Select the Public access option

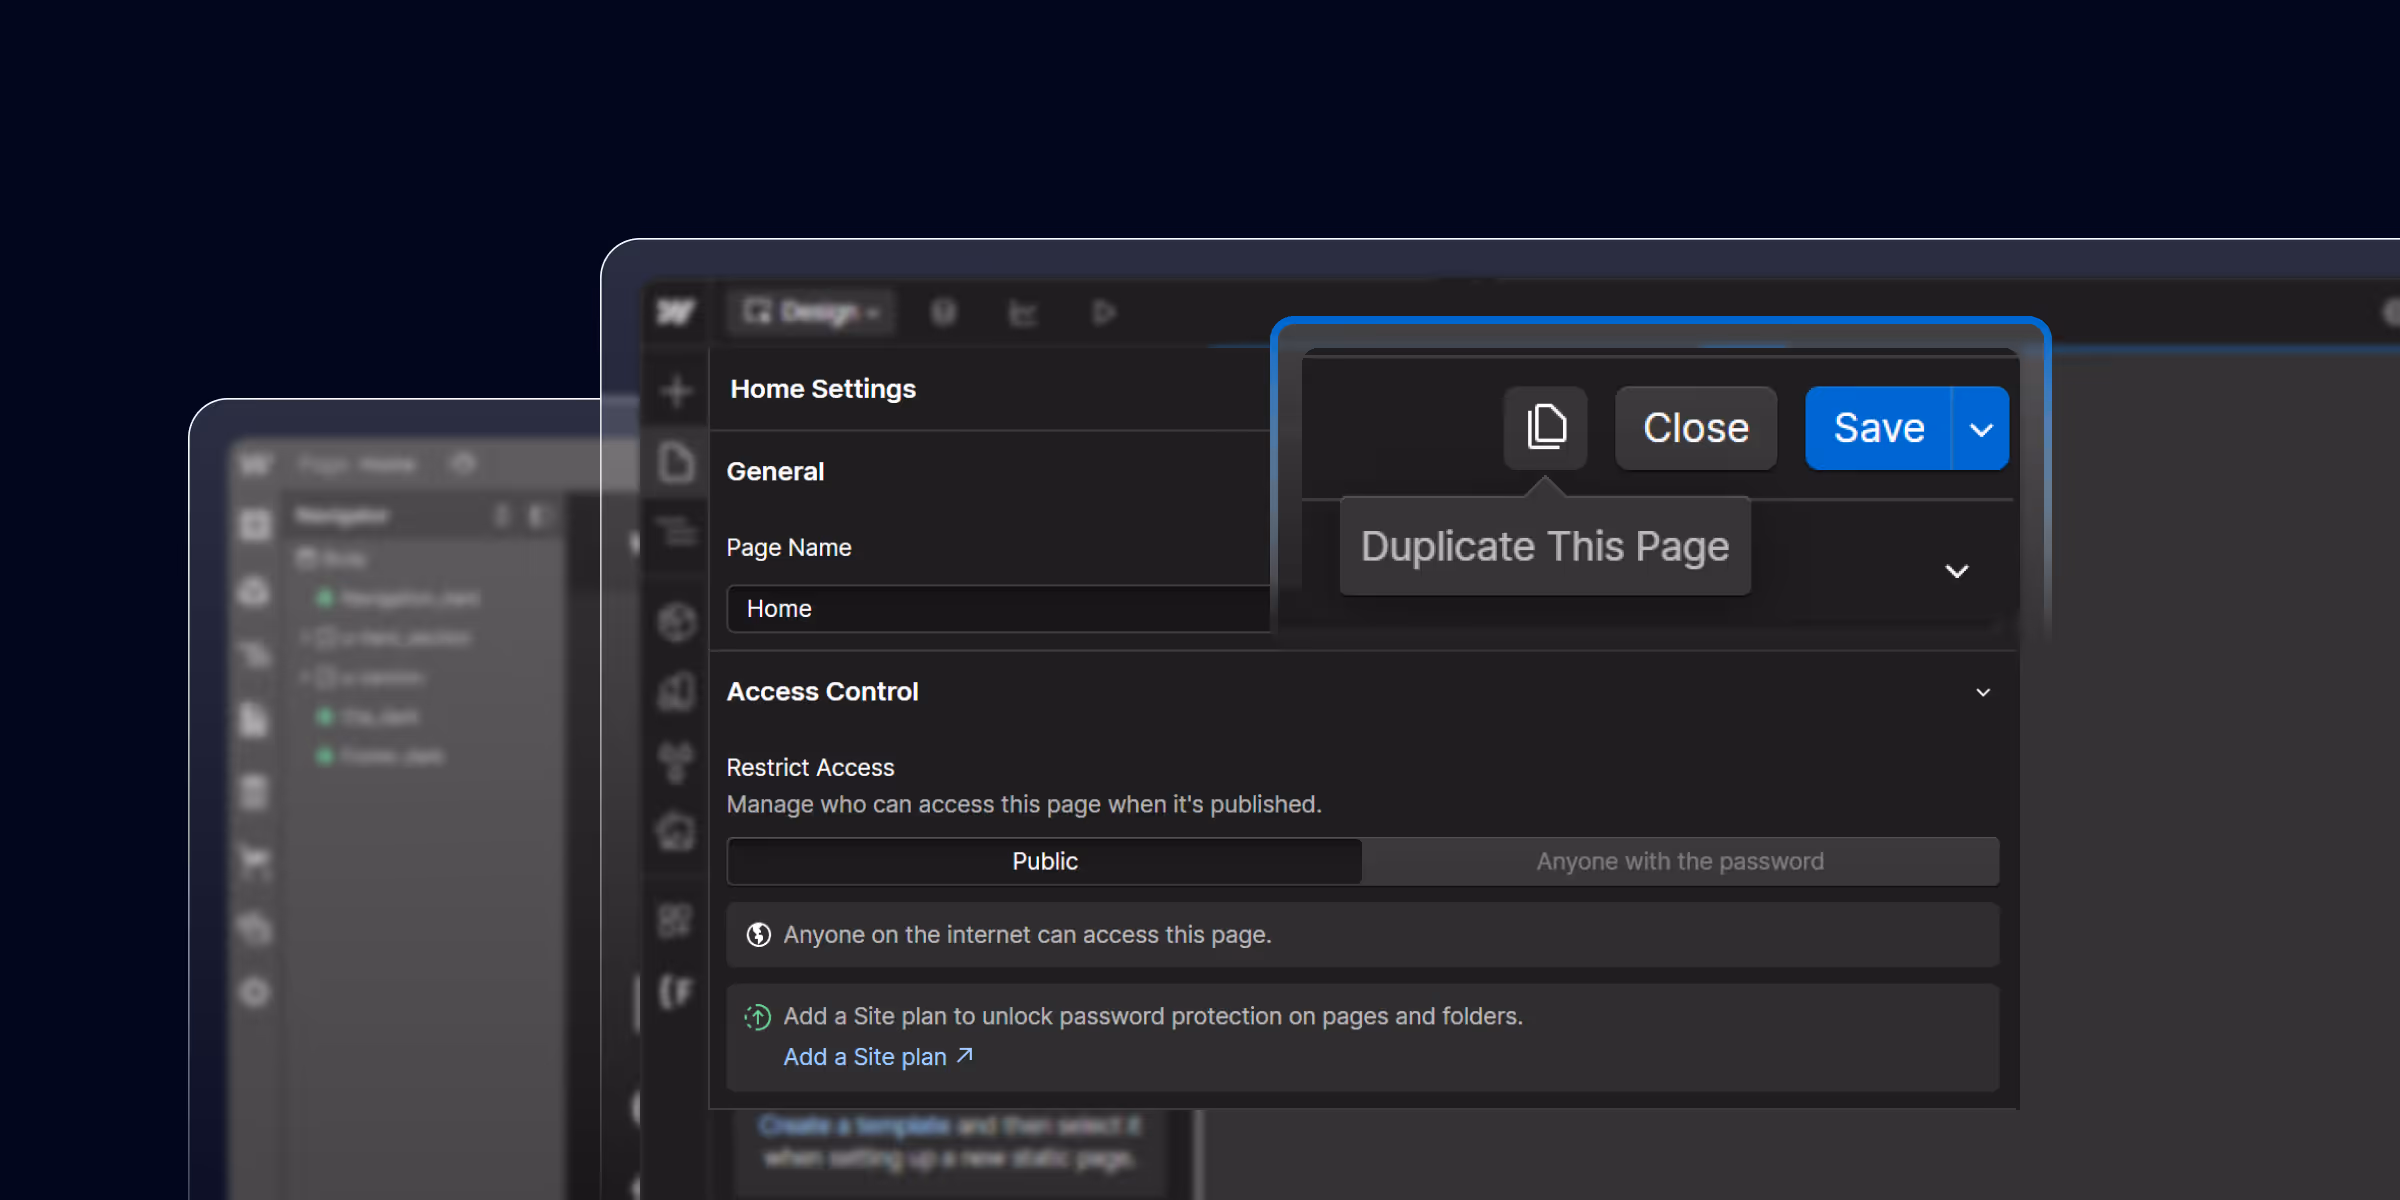click(1044, 861)
